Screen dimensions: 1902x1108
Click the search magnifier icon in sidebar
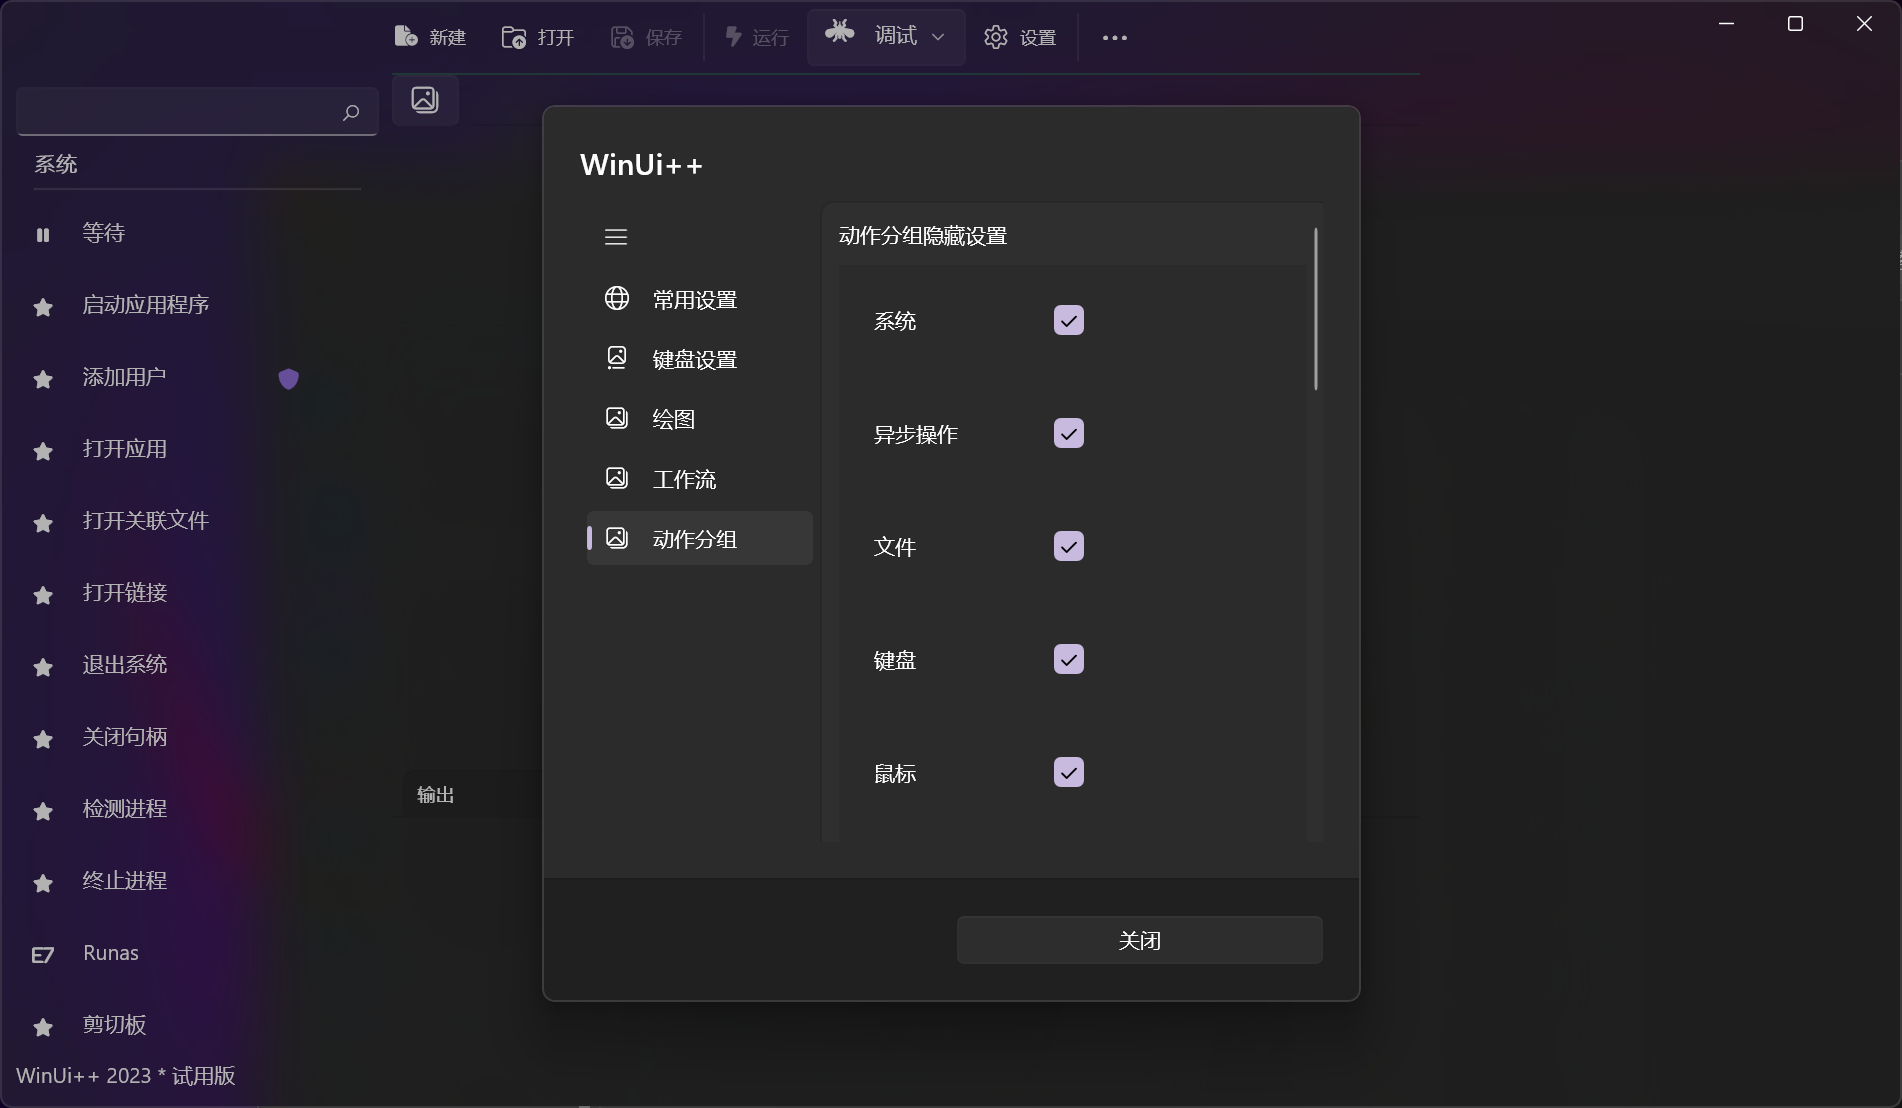tap(351, 112)
